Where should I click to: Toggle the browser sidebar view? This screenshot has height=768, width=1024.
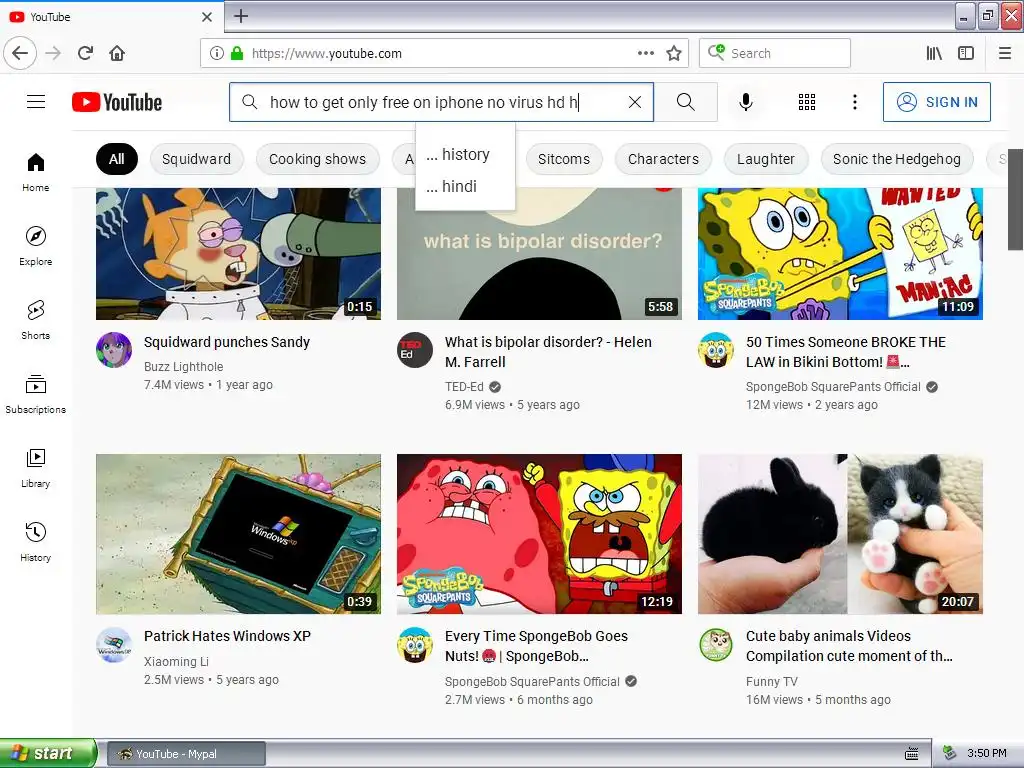[x=966, y=54]
